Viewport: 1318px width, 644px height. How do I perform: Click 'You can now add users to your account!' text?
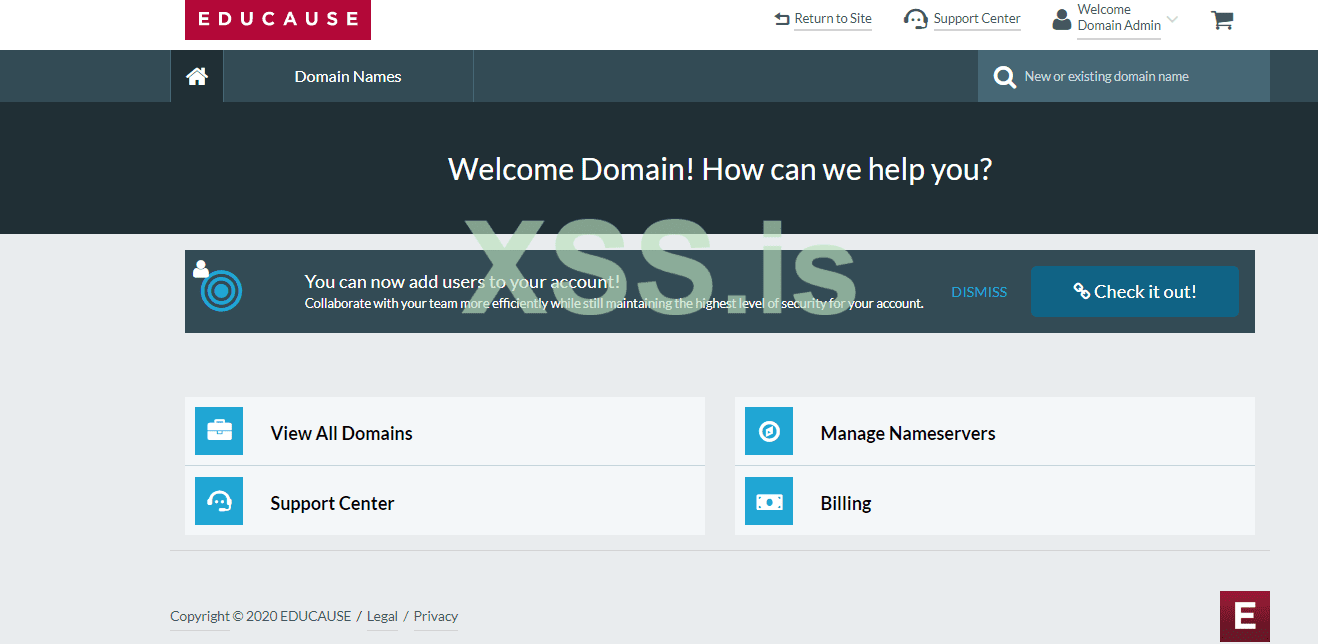tap(462, 282)
